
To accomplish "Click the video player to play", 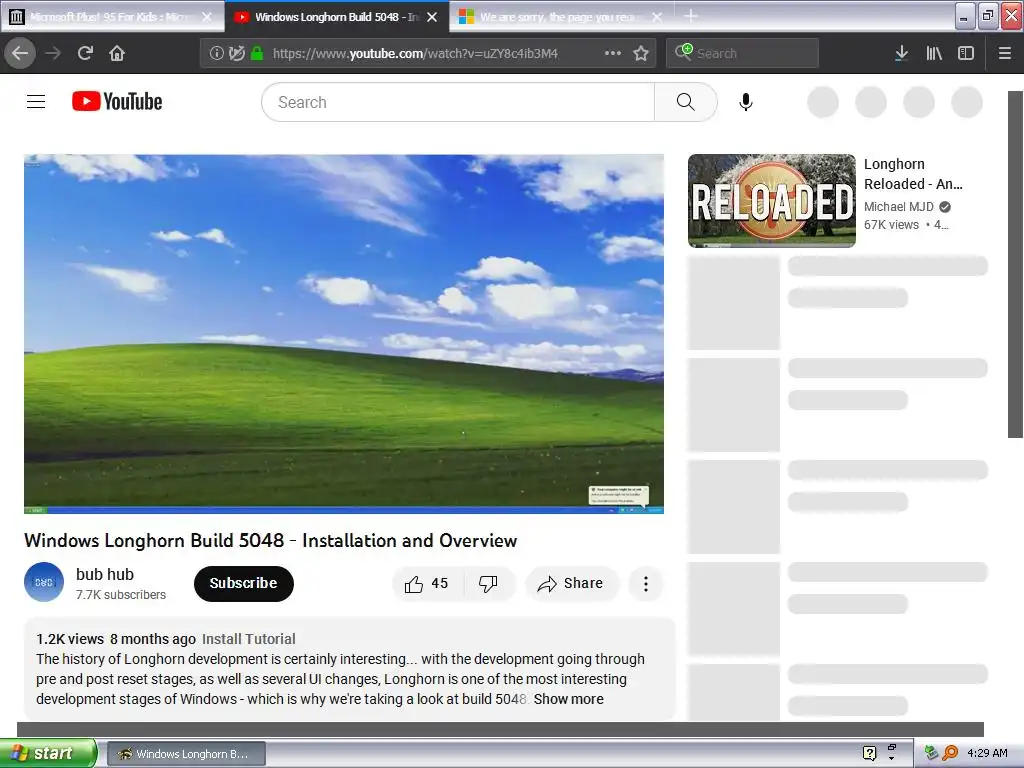I will pyautogui.click(x=344, y=334).
